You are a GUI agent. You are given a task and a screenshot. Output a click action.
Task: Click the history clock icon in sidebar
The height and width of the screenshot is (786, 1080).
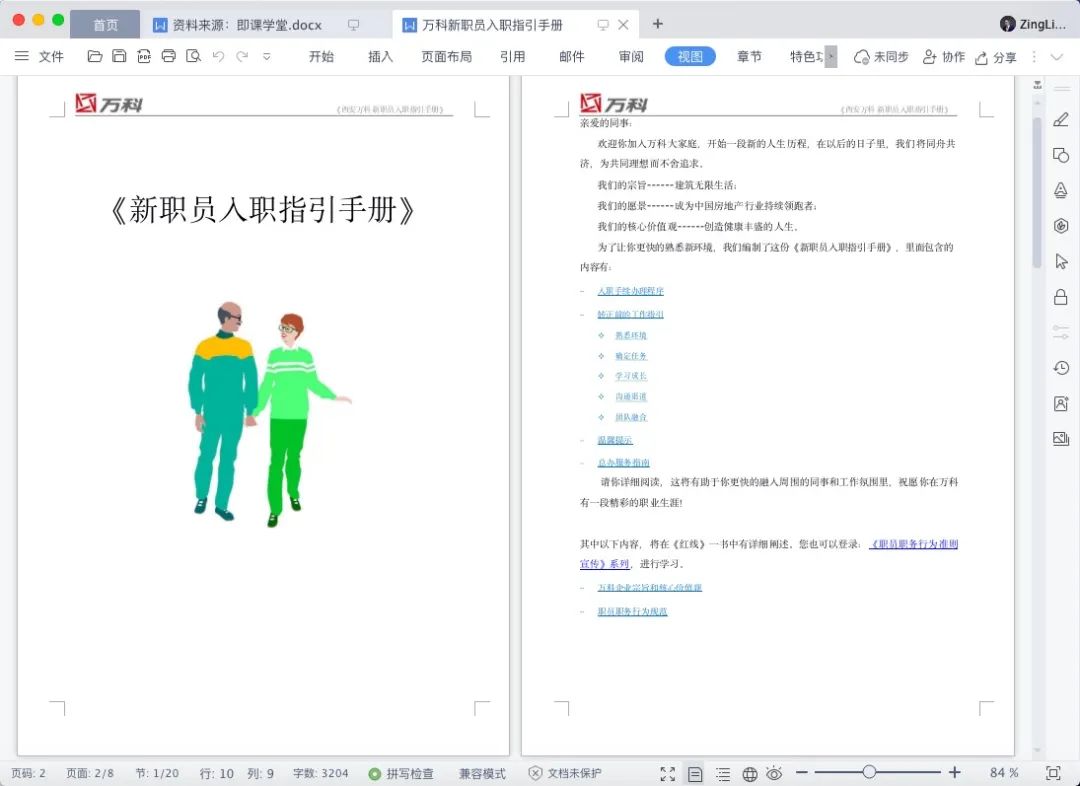[1061, 368]
